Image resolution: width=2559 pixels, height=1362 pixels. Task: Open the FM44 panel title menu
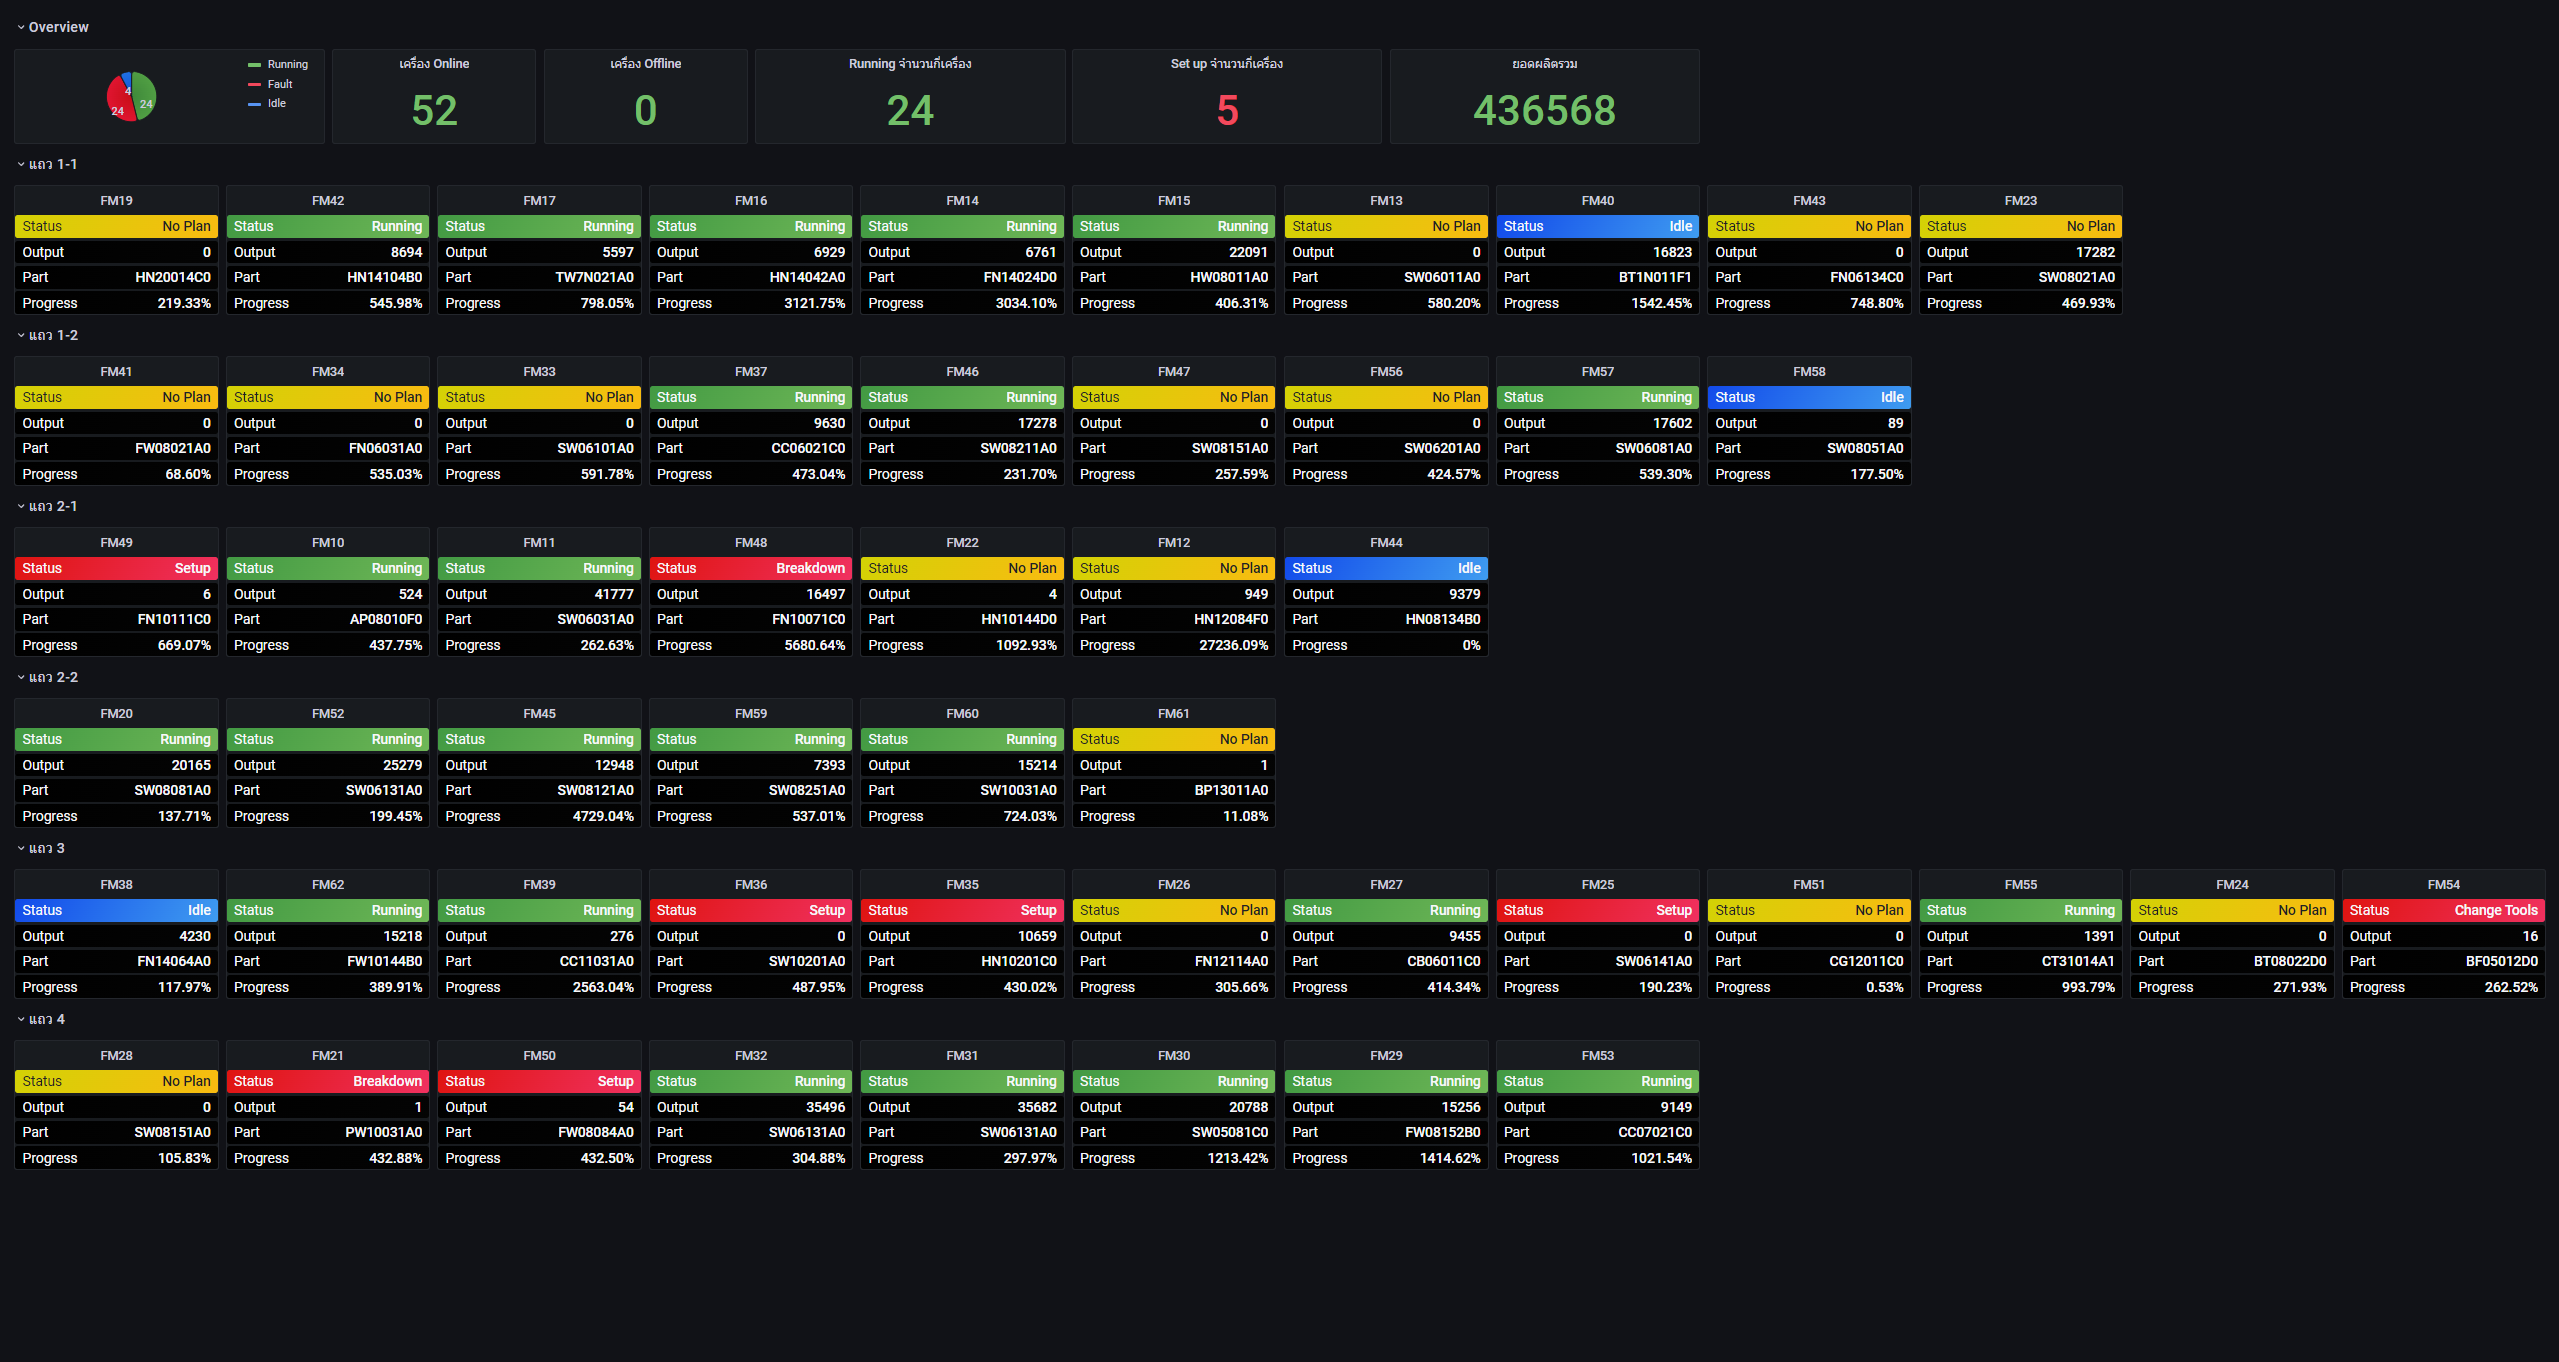(1385, 542)
